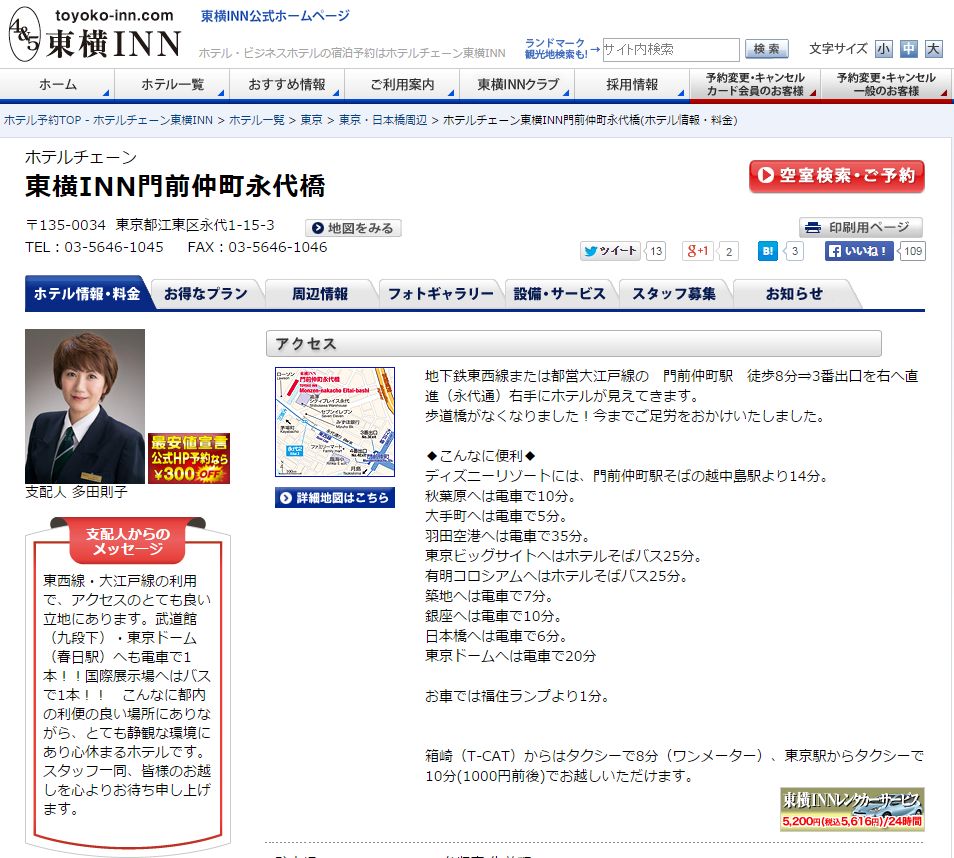This screenshot has height=858, width=954.
Task: Switch to the お得なプラン tab
Action: (x=206, y=294)
